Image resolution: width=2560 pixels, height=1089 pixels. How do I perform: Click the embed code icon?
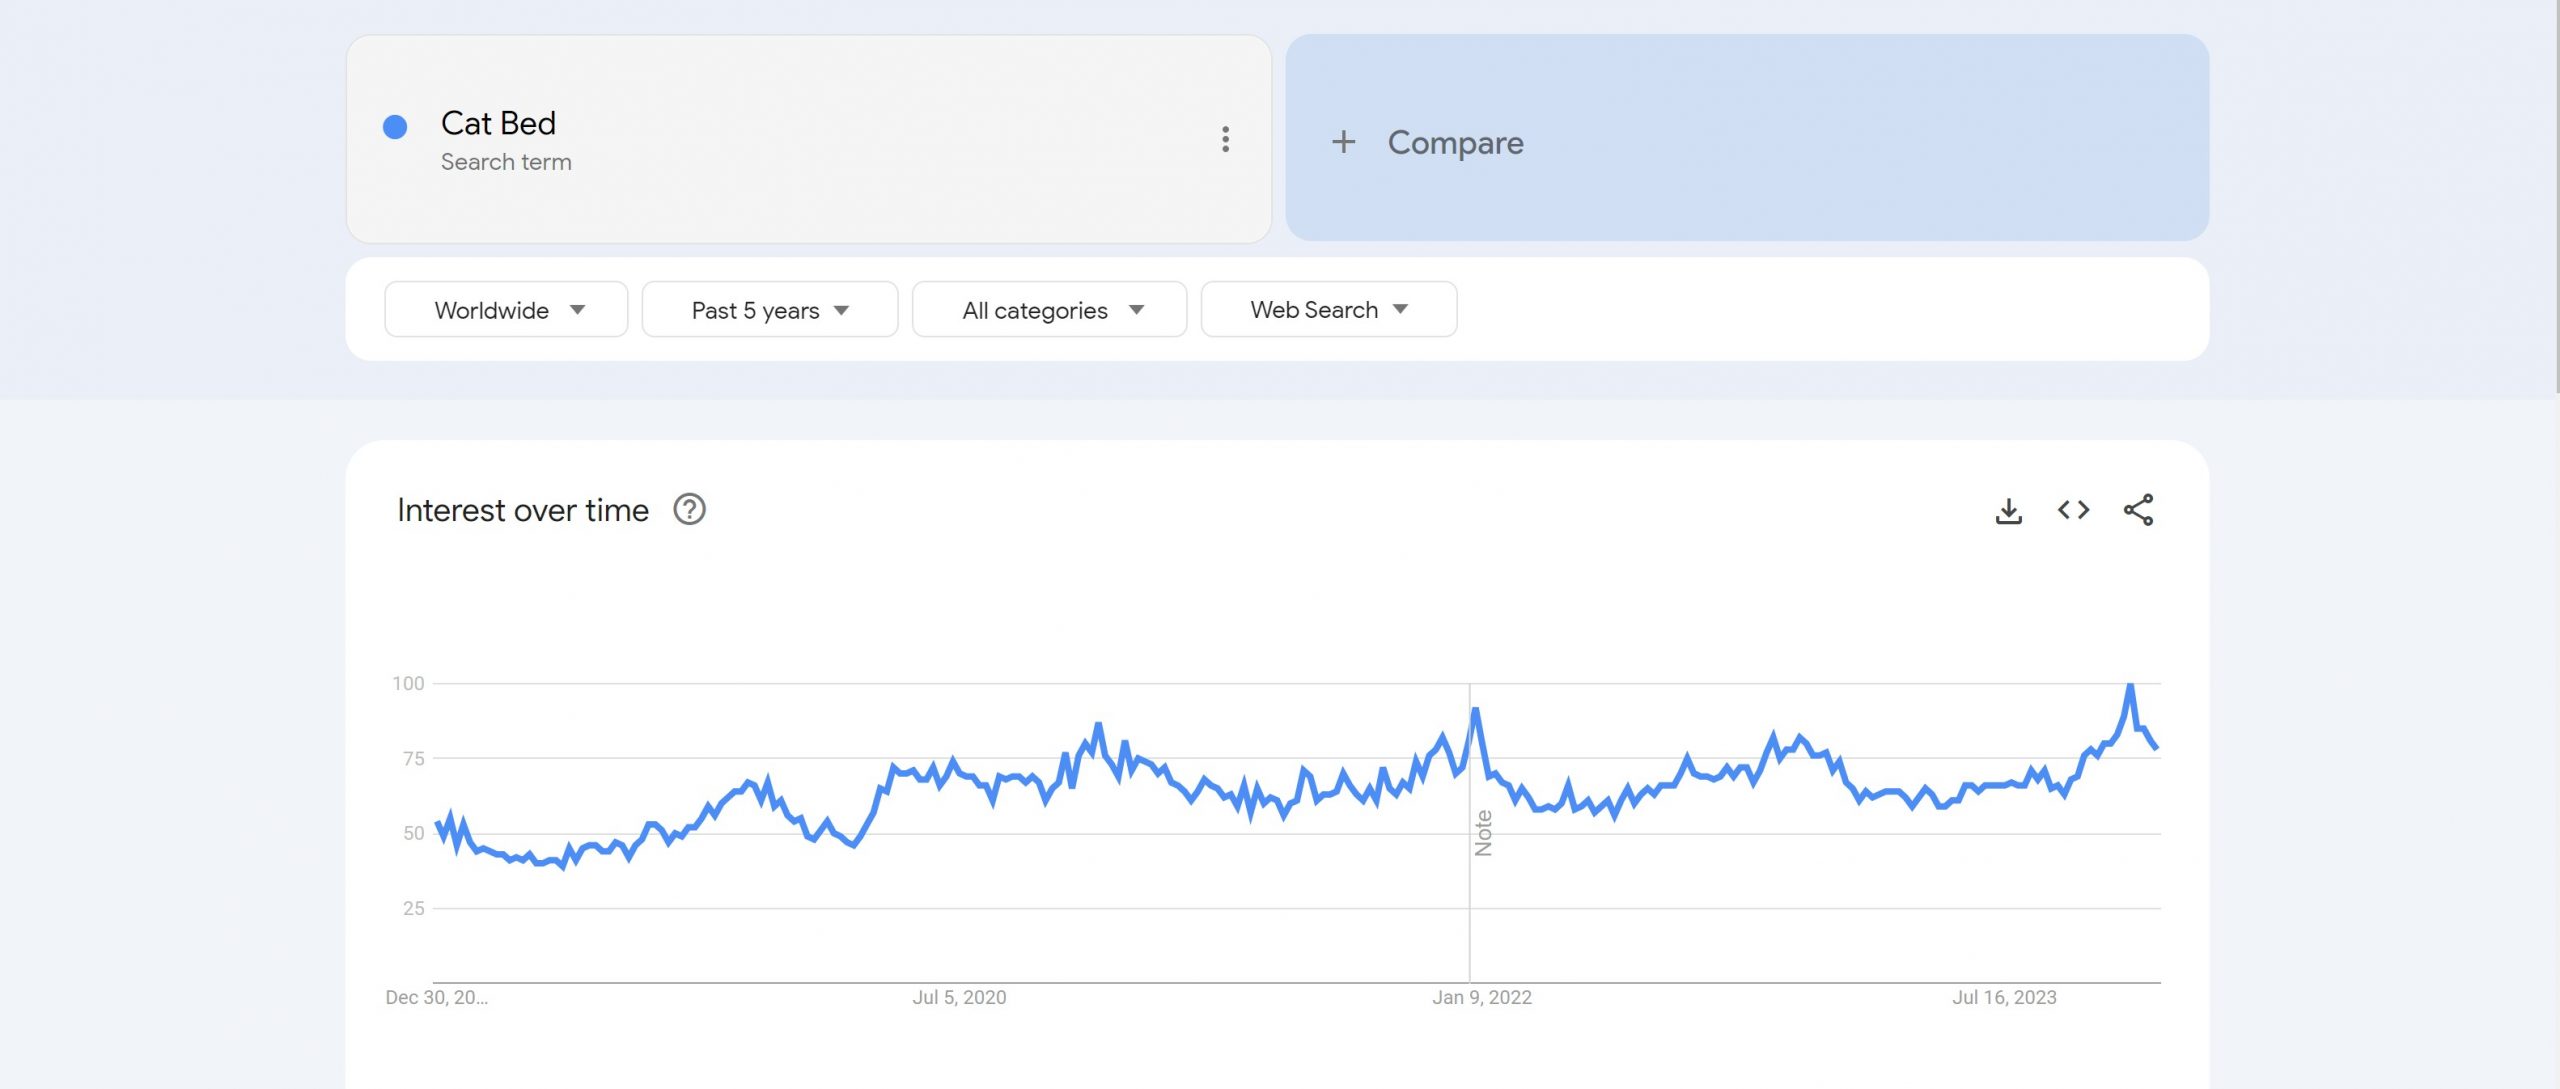2073,511
